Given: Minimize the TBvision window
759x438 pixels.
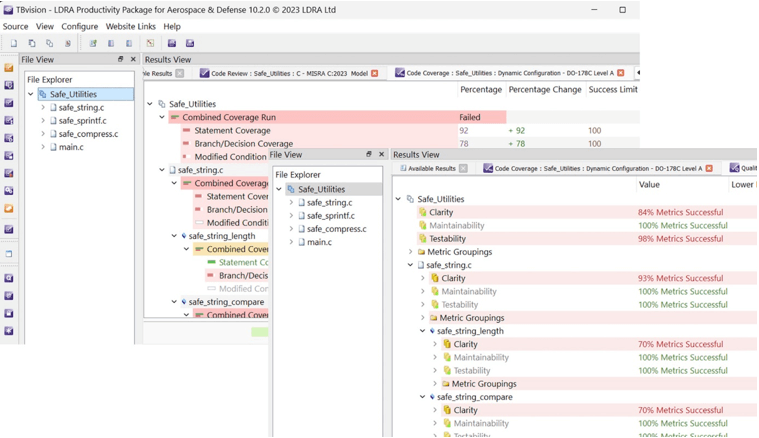Looking at the screenshot, I should pos(594,10).
